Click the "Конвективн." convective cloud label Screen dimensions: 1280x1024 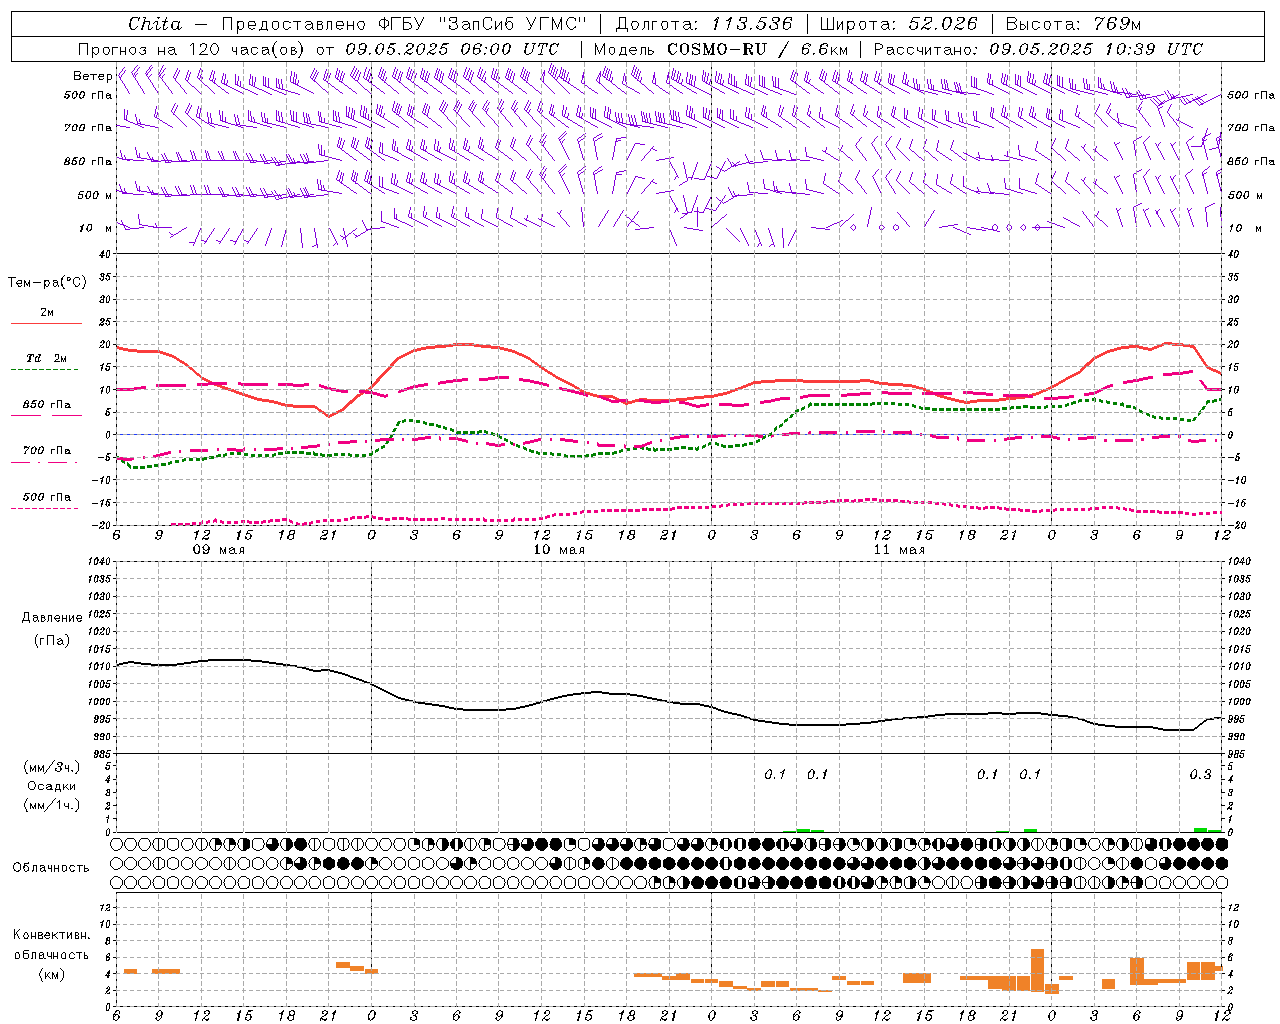tap(51, 935)
